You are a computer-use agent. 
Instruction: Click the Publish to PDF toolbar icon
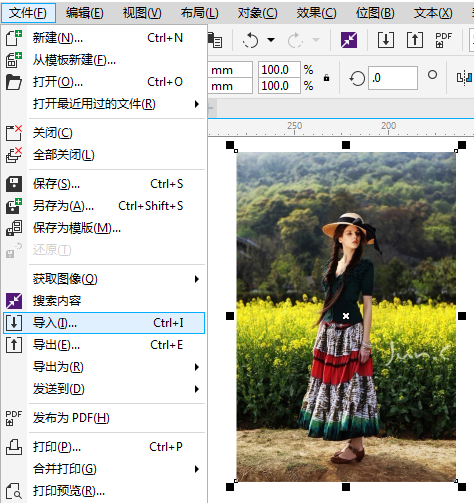click(443, 40)
